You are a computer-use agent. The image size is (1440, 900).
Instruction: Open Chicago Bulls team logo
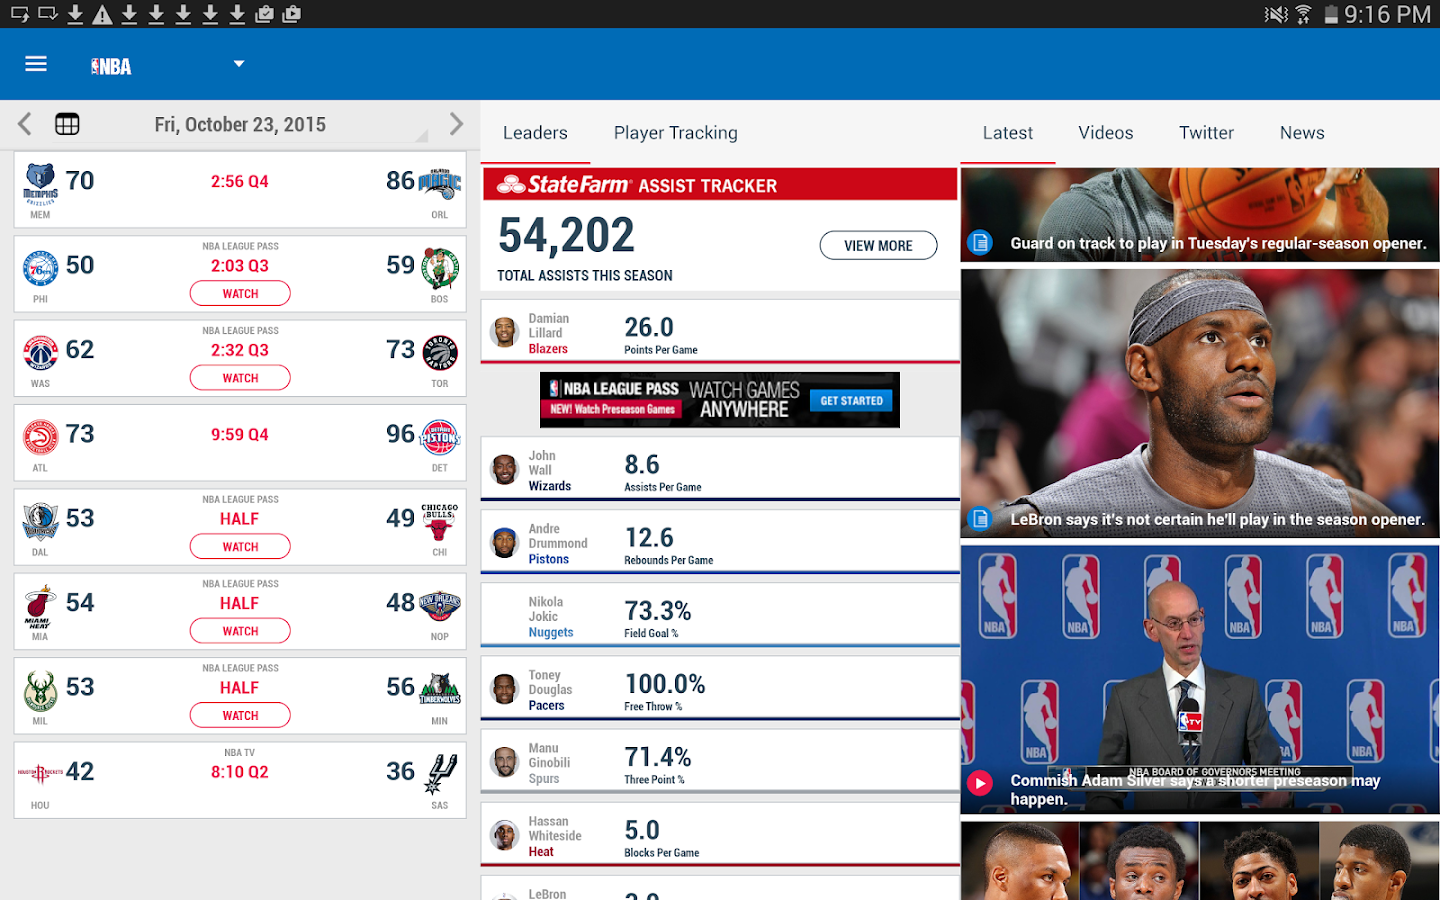click(439, 522)
